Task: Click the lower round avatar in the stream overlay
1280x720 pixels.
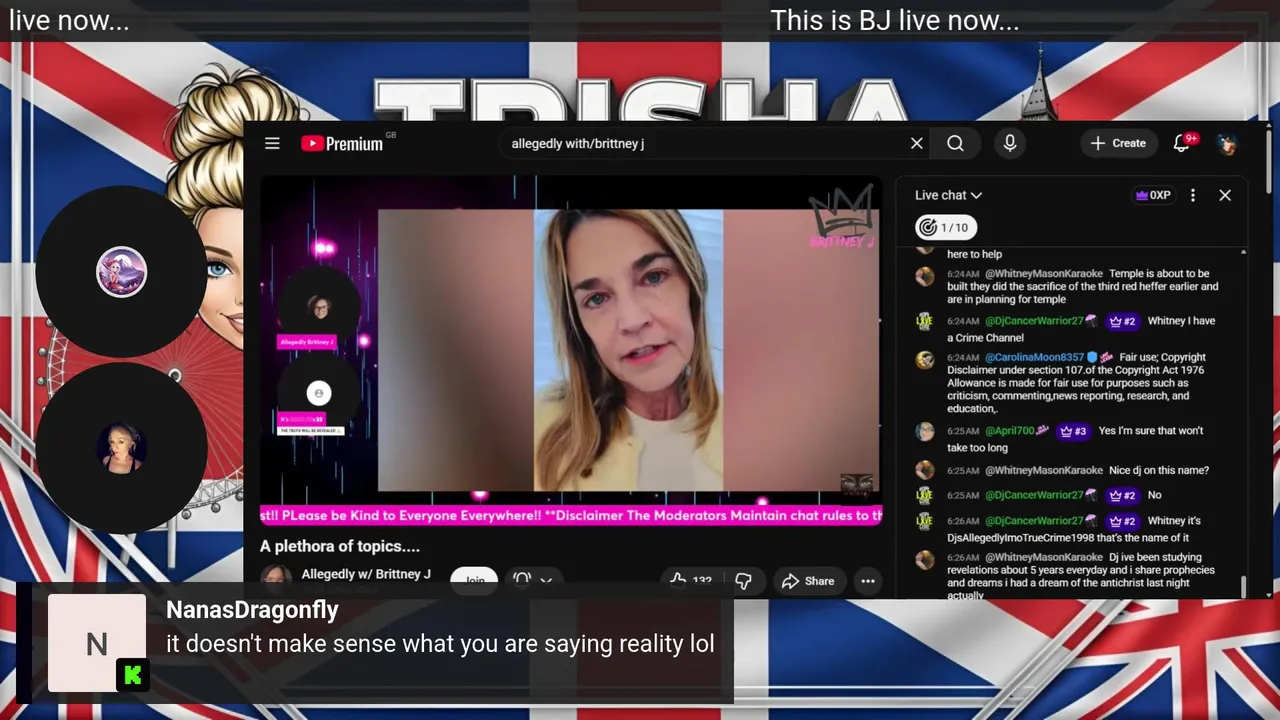Action: [121, 448]
